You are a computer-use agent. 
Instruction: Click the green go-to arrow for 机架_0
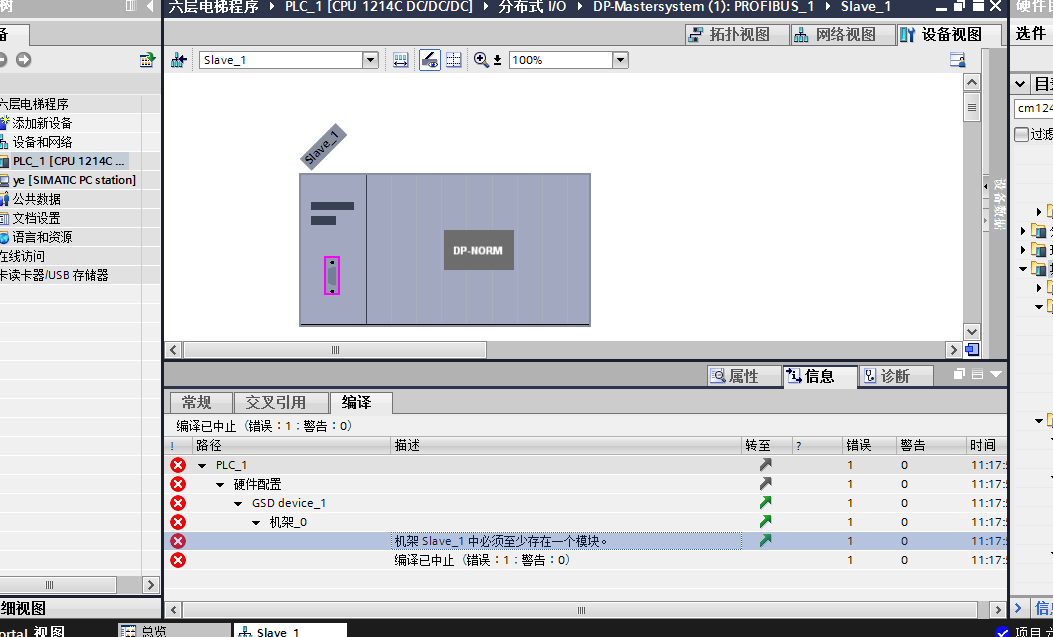click(766, 521)
